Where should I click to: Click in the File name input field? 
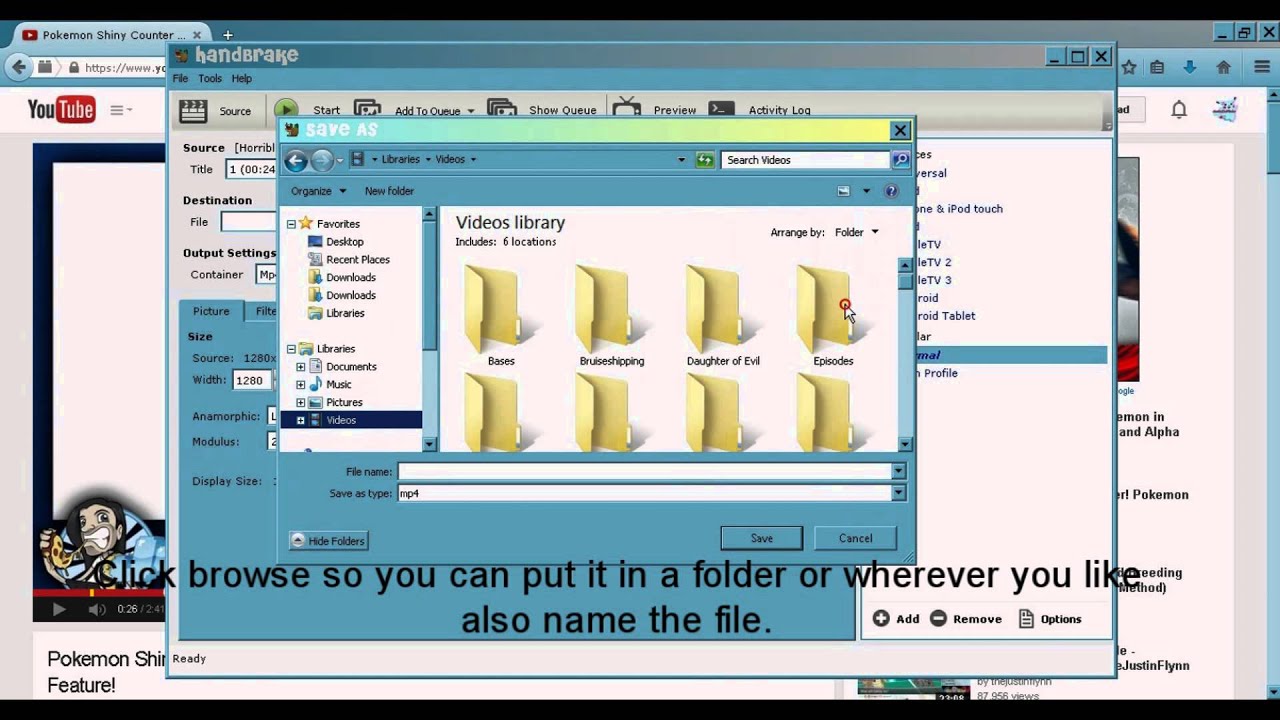coord(644,472)
